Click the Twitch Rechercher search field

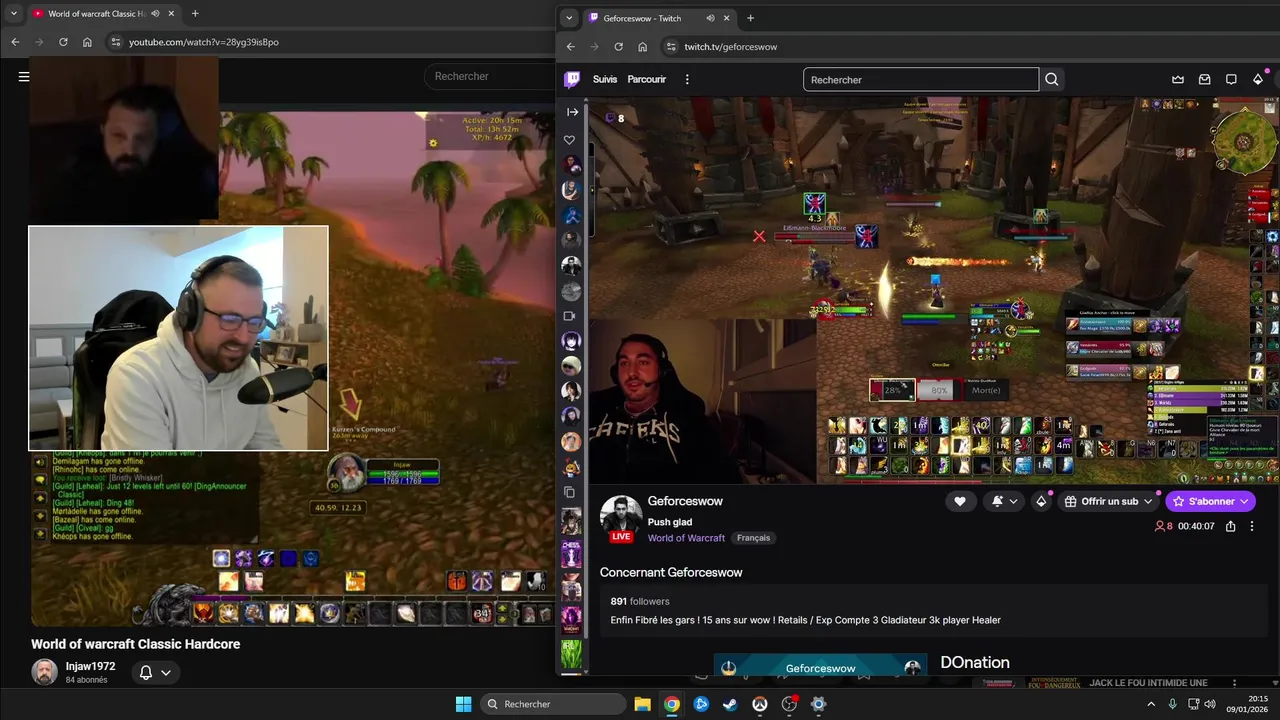[x=920, y=80]
